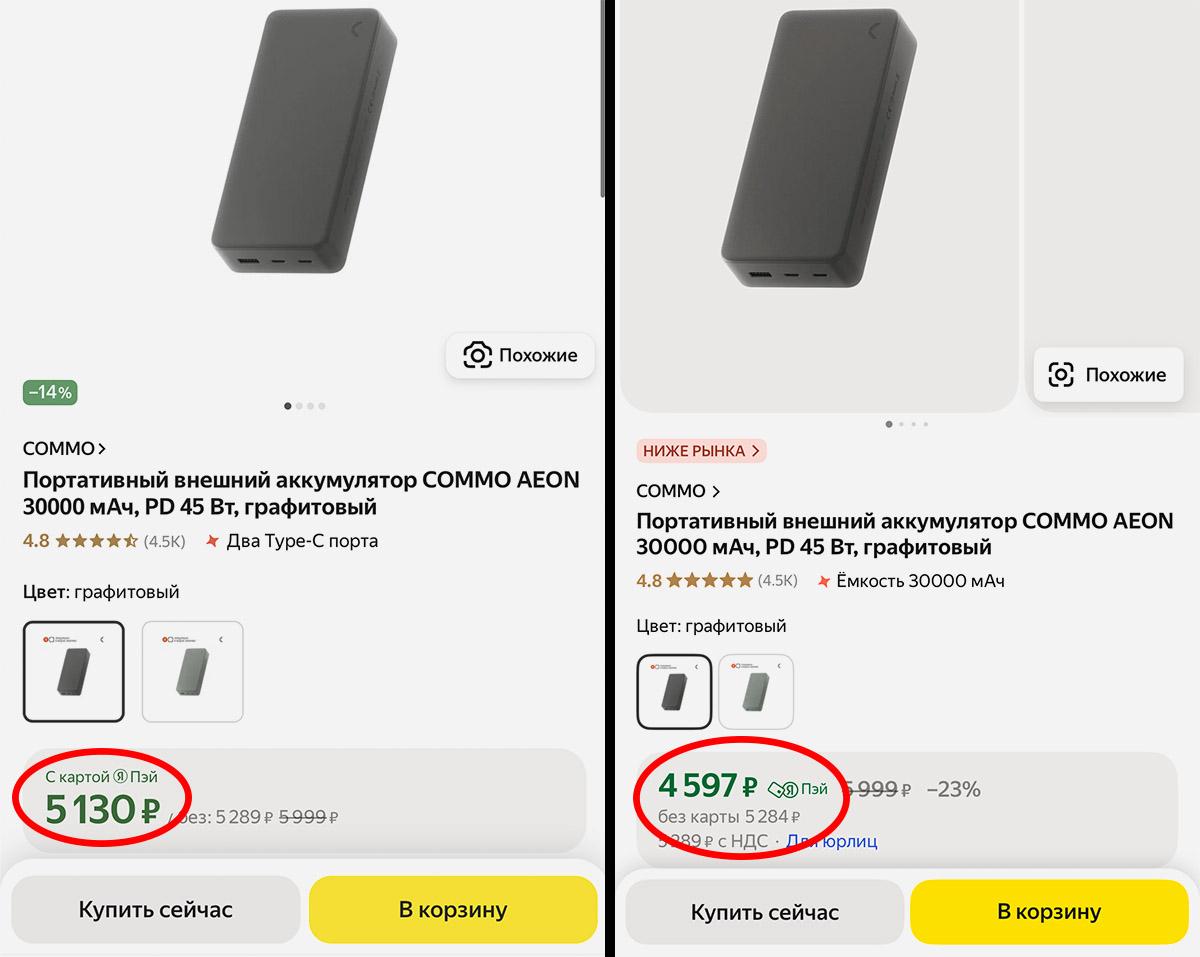The width and height of the screenshot is (1200, 957).
Task: Click the red star icon beside Ёмкость 30000 мАч
Action: point(823,581)
